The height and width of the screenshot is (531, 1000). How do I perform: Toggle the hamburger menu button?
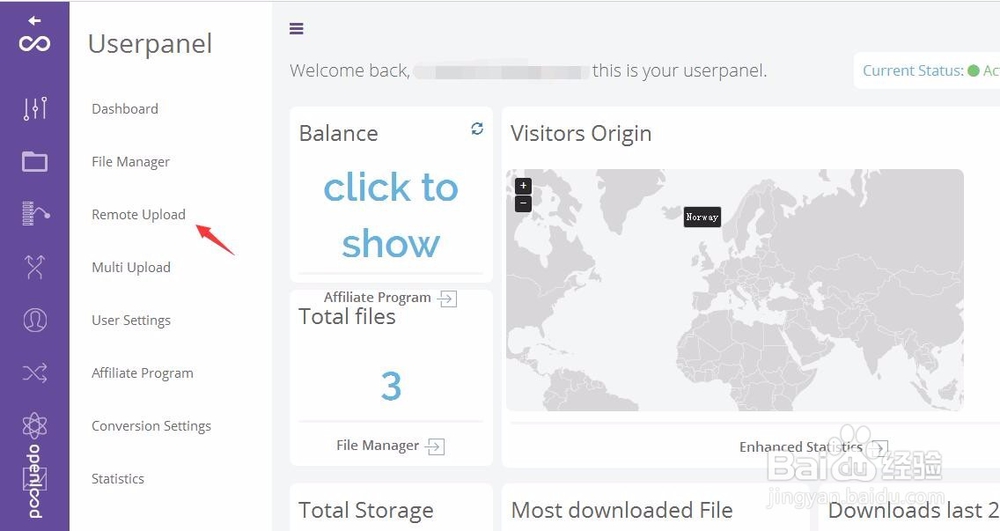tap(296, 29)
